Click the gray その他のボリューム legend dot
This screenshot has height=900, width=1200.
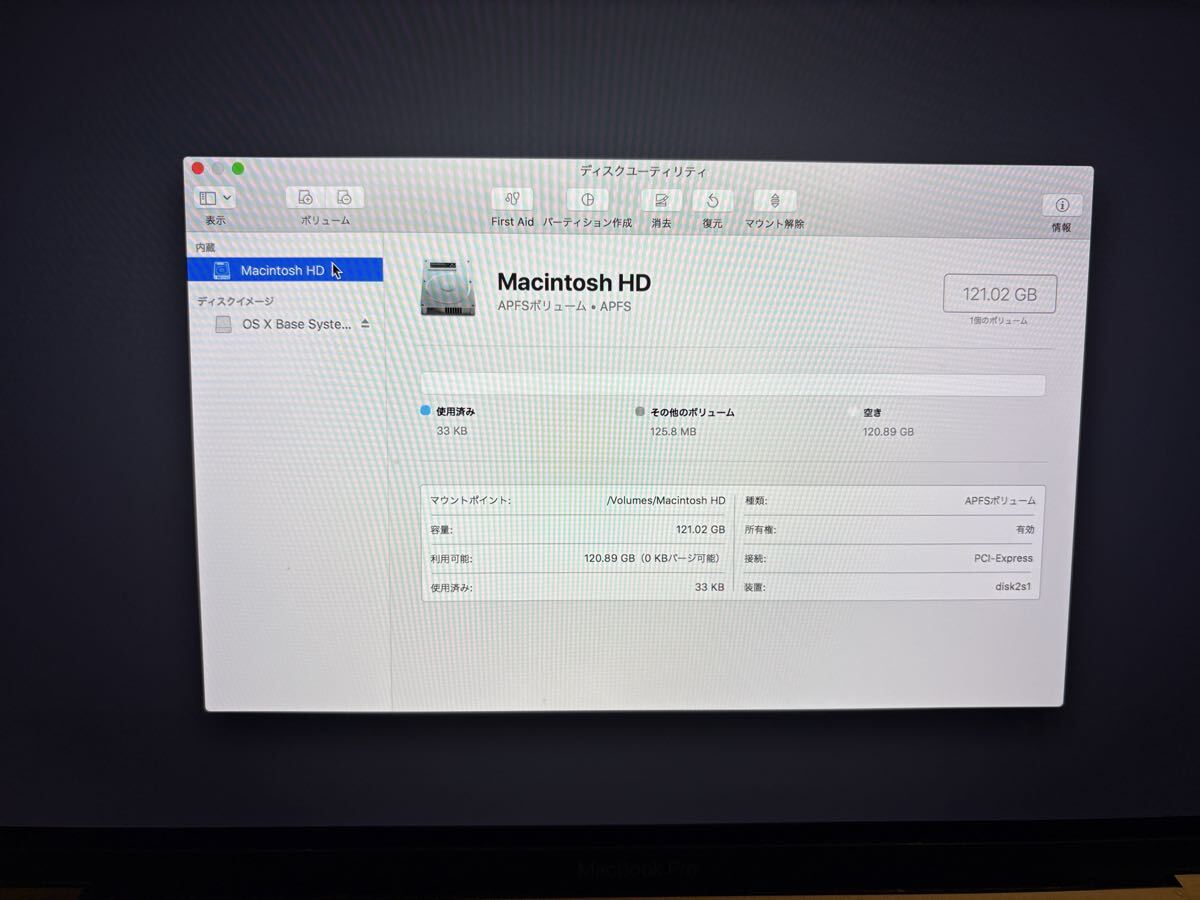[x=639, y=411]
